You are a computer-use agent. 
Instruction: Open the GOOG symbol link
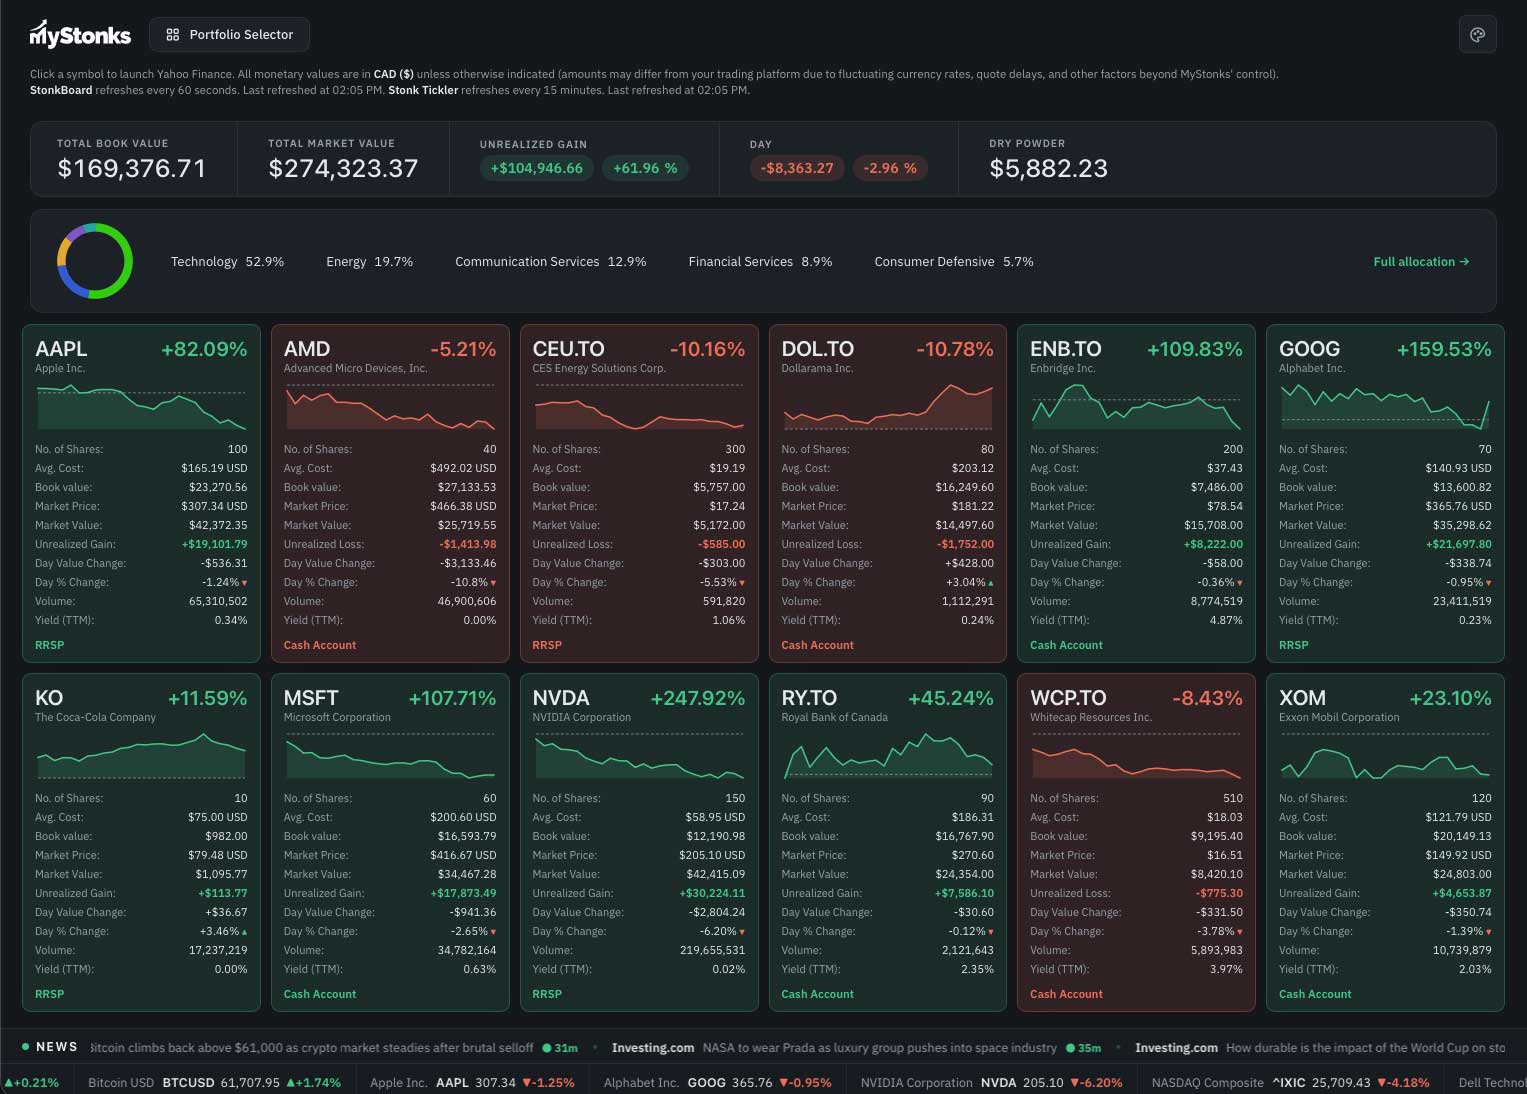click(x=1309, y=349)
